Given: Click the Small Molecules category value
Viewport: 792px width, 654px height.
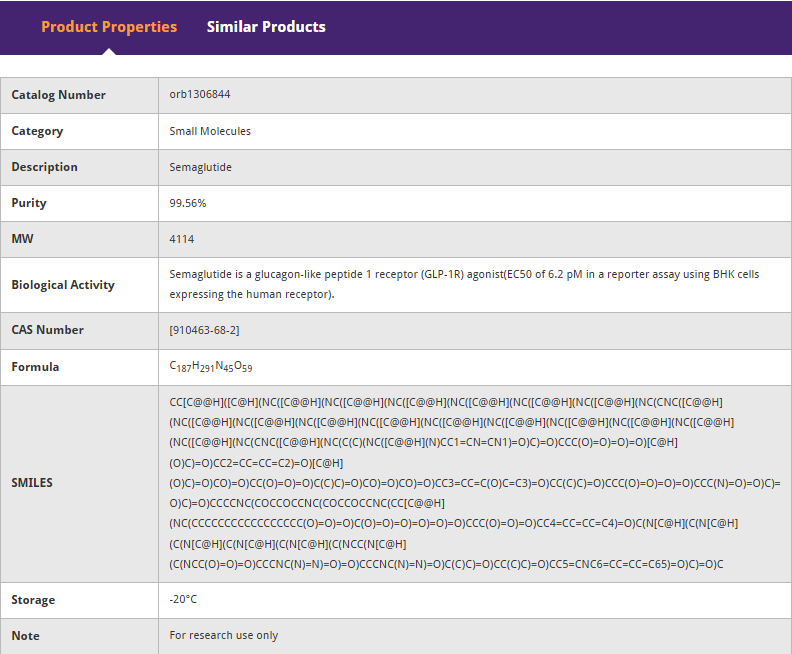Looking at the screenshot, I should click(210, 131).
